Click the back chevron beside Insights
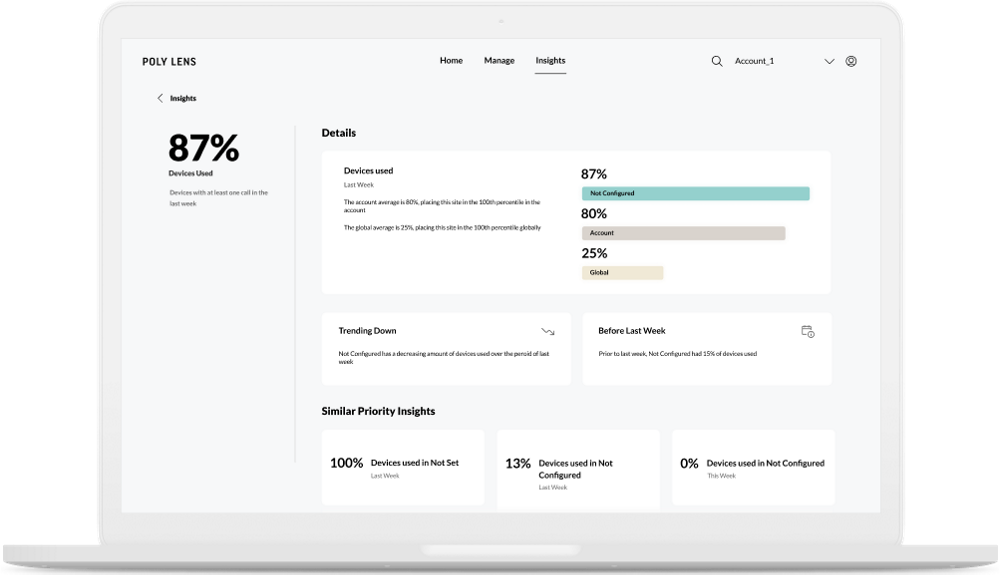 click(159, 98)
